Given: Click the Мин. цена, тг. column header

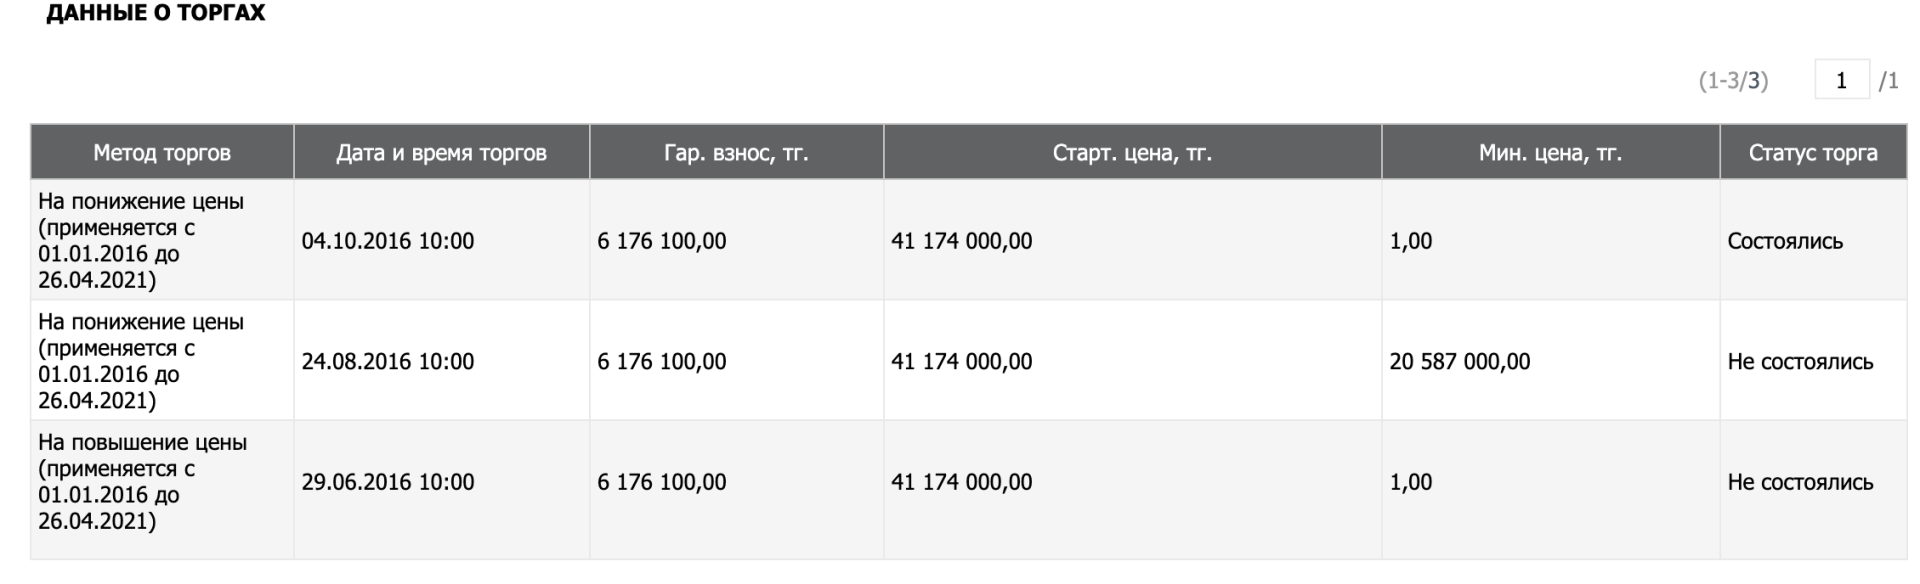Looking at the screenshot, I should click(x=1550, y=153).
